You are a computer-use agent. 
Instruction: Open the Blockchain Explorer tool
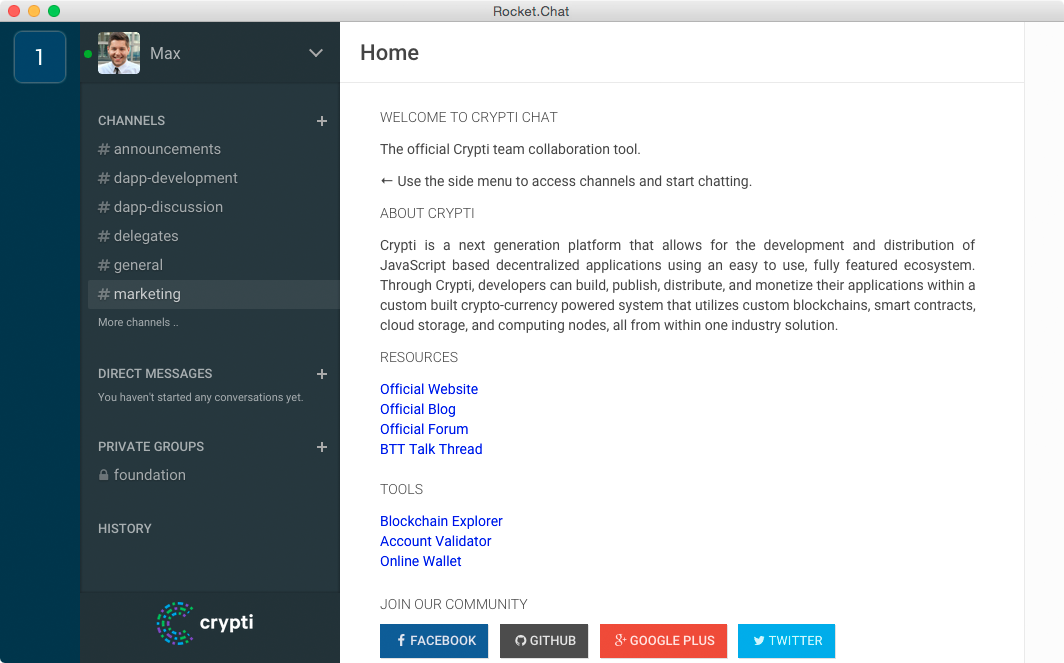(441, 521)
